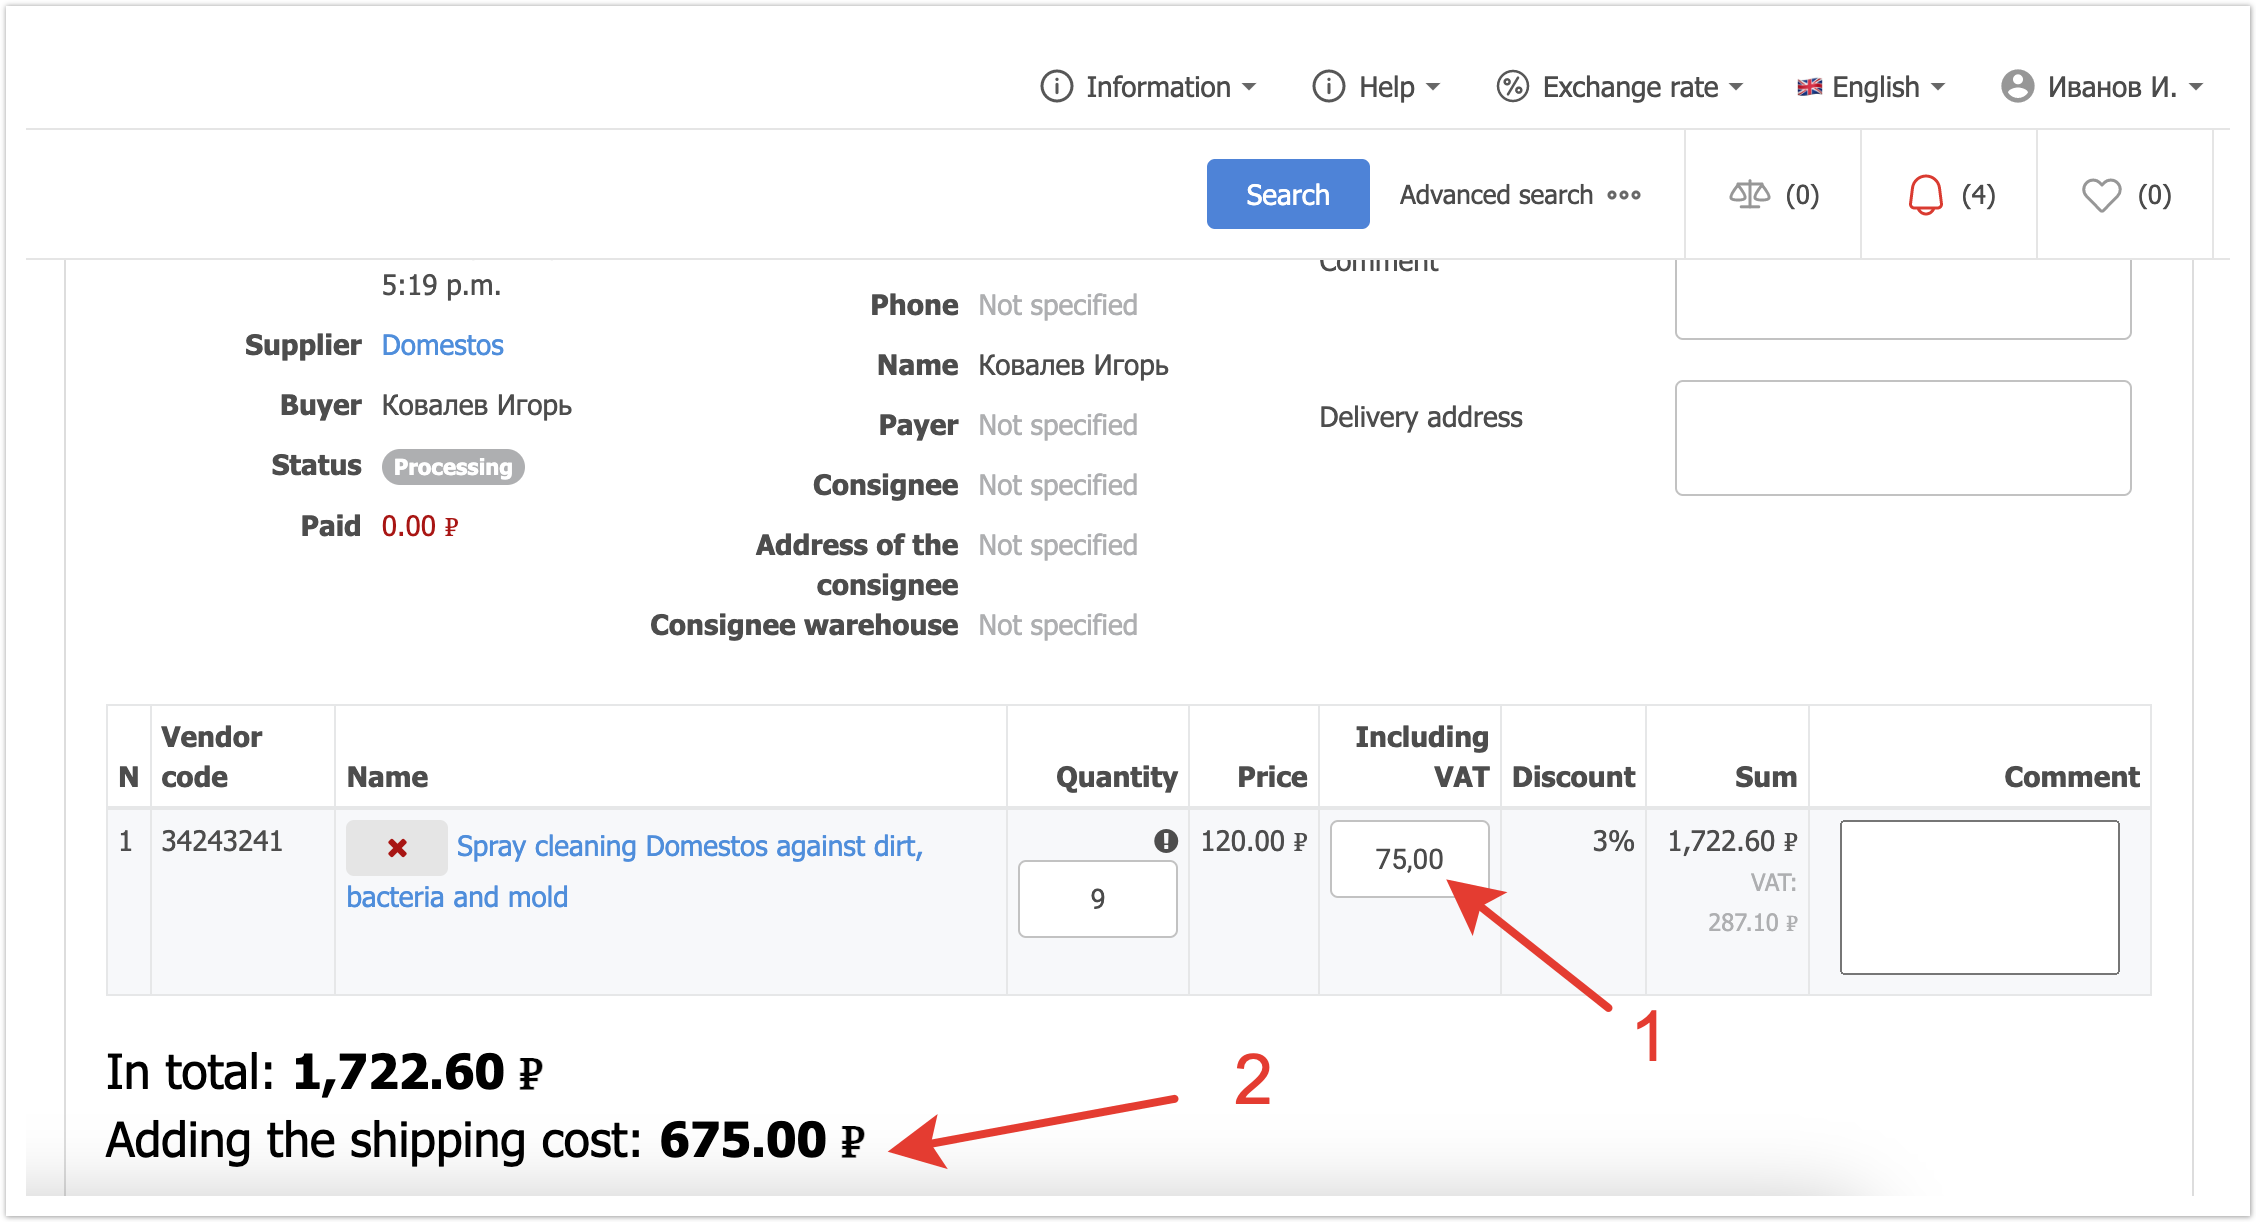Image resolution: width=2256 pixels, height=1222 pixels.
Task: Click the Delivery address text box
Action: 1902,437
